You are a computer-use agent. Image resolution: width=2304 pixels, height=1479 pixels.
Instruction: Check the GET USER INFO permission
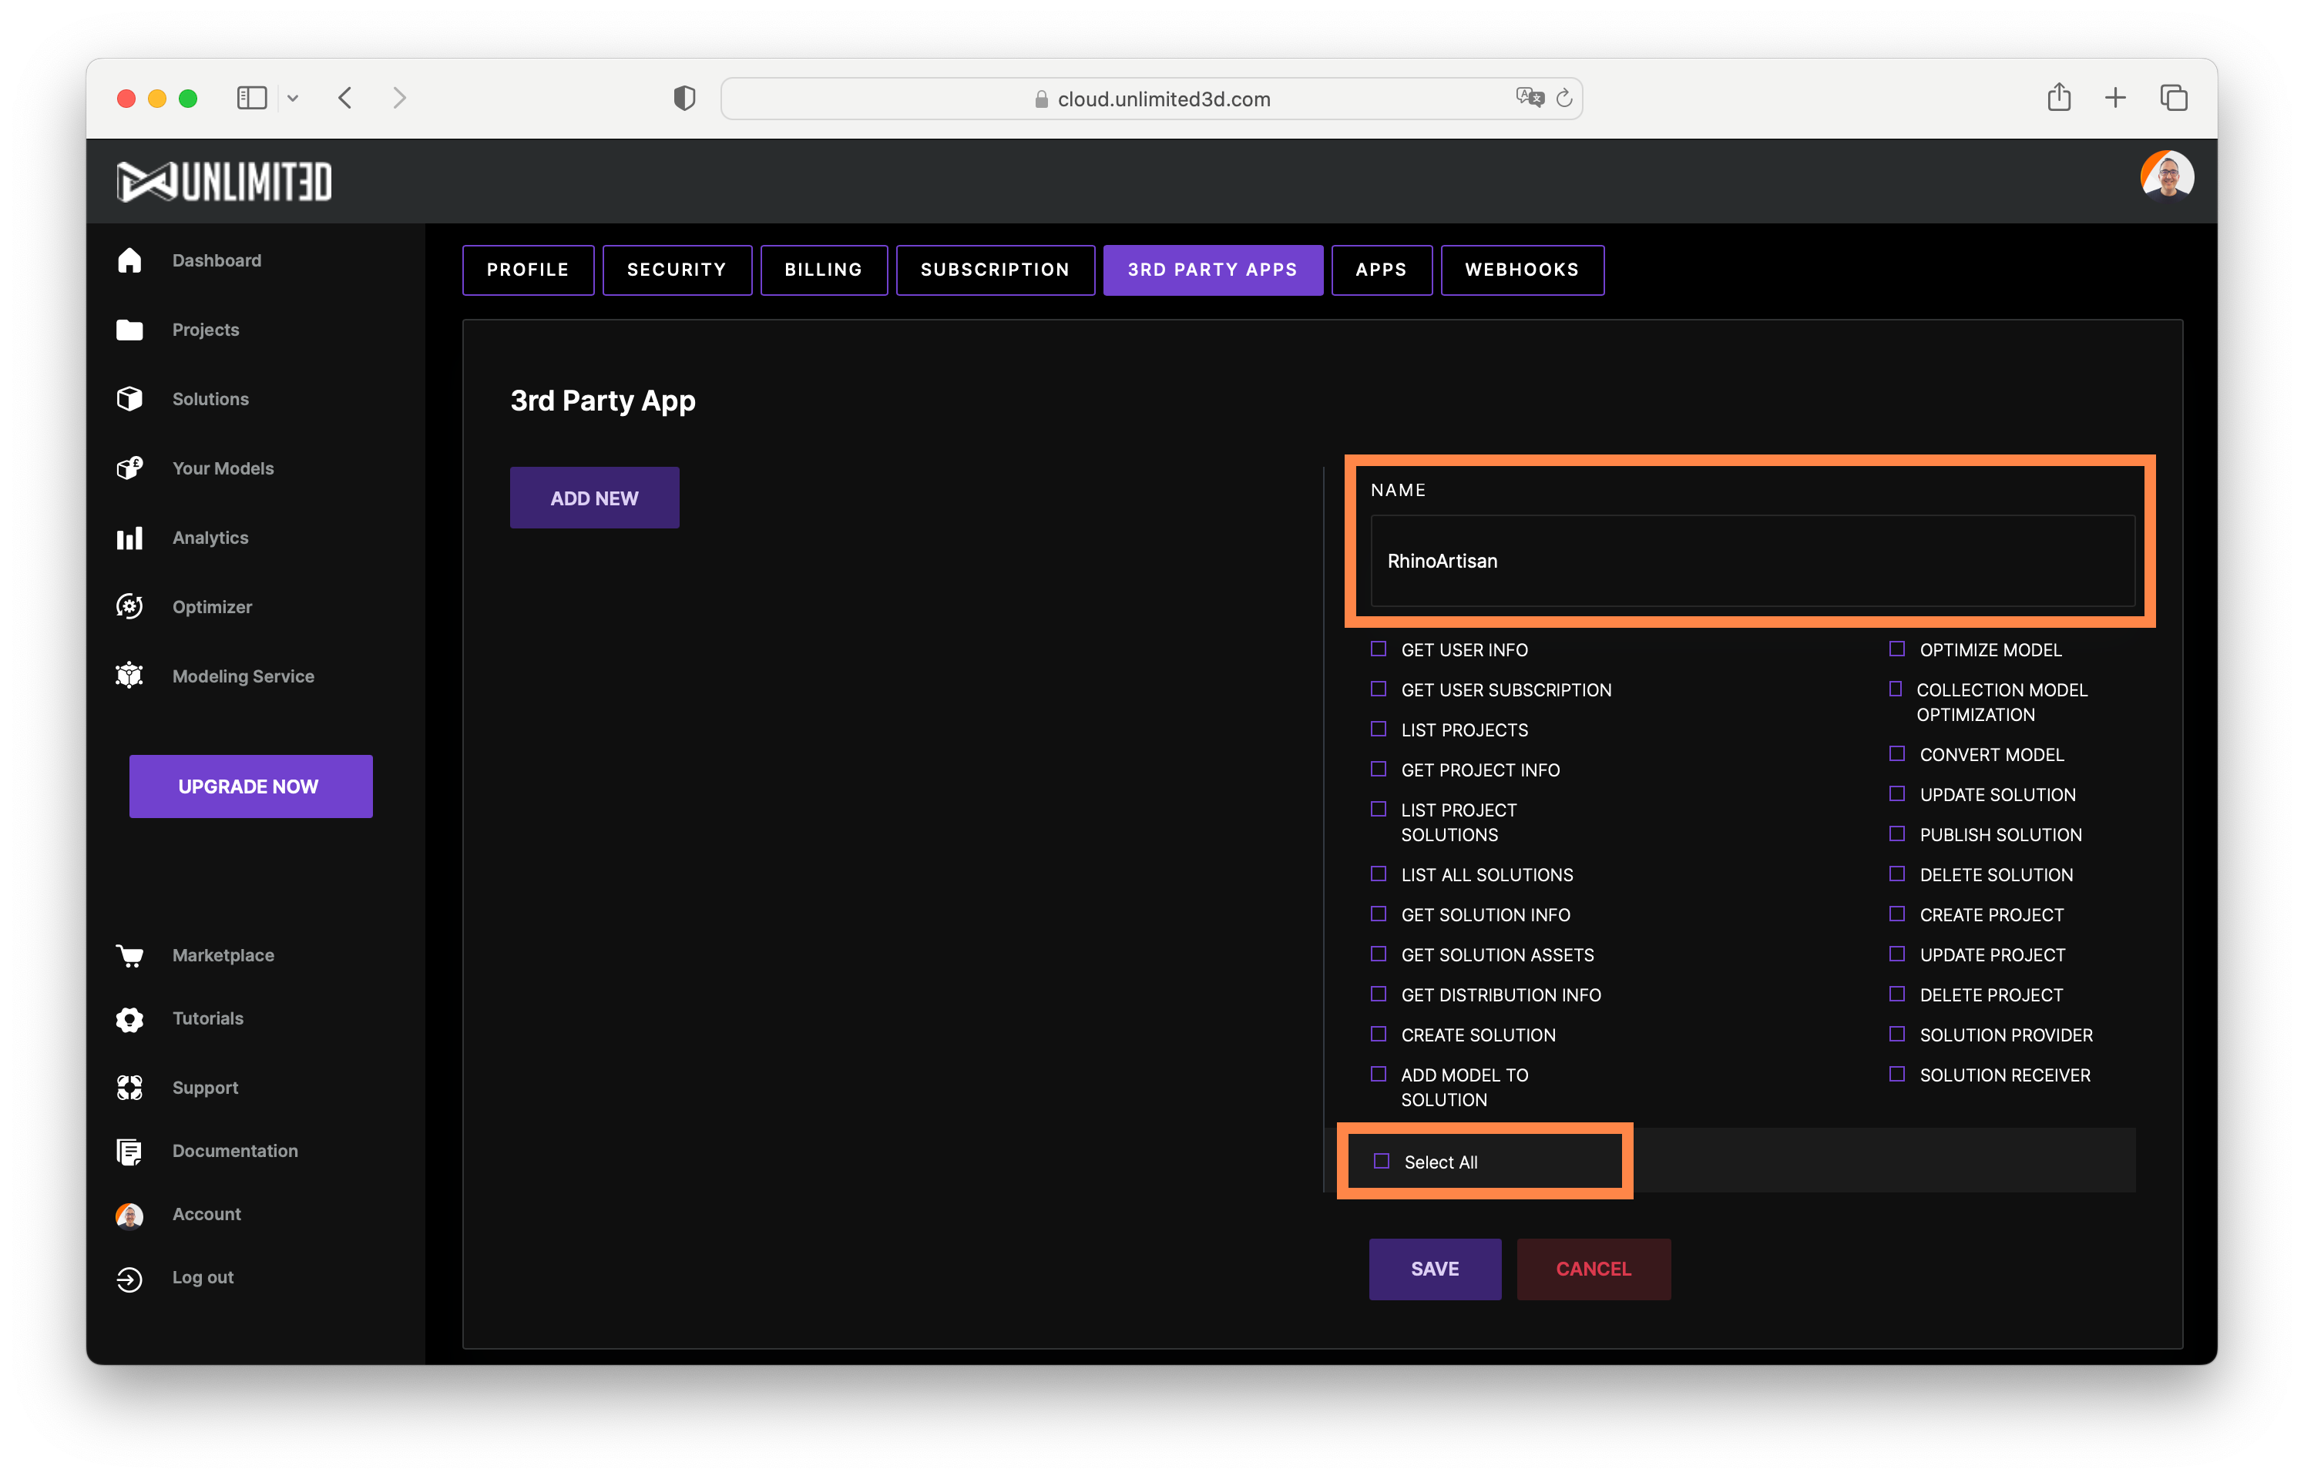point(1378,649)
